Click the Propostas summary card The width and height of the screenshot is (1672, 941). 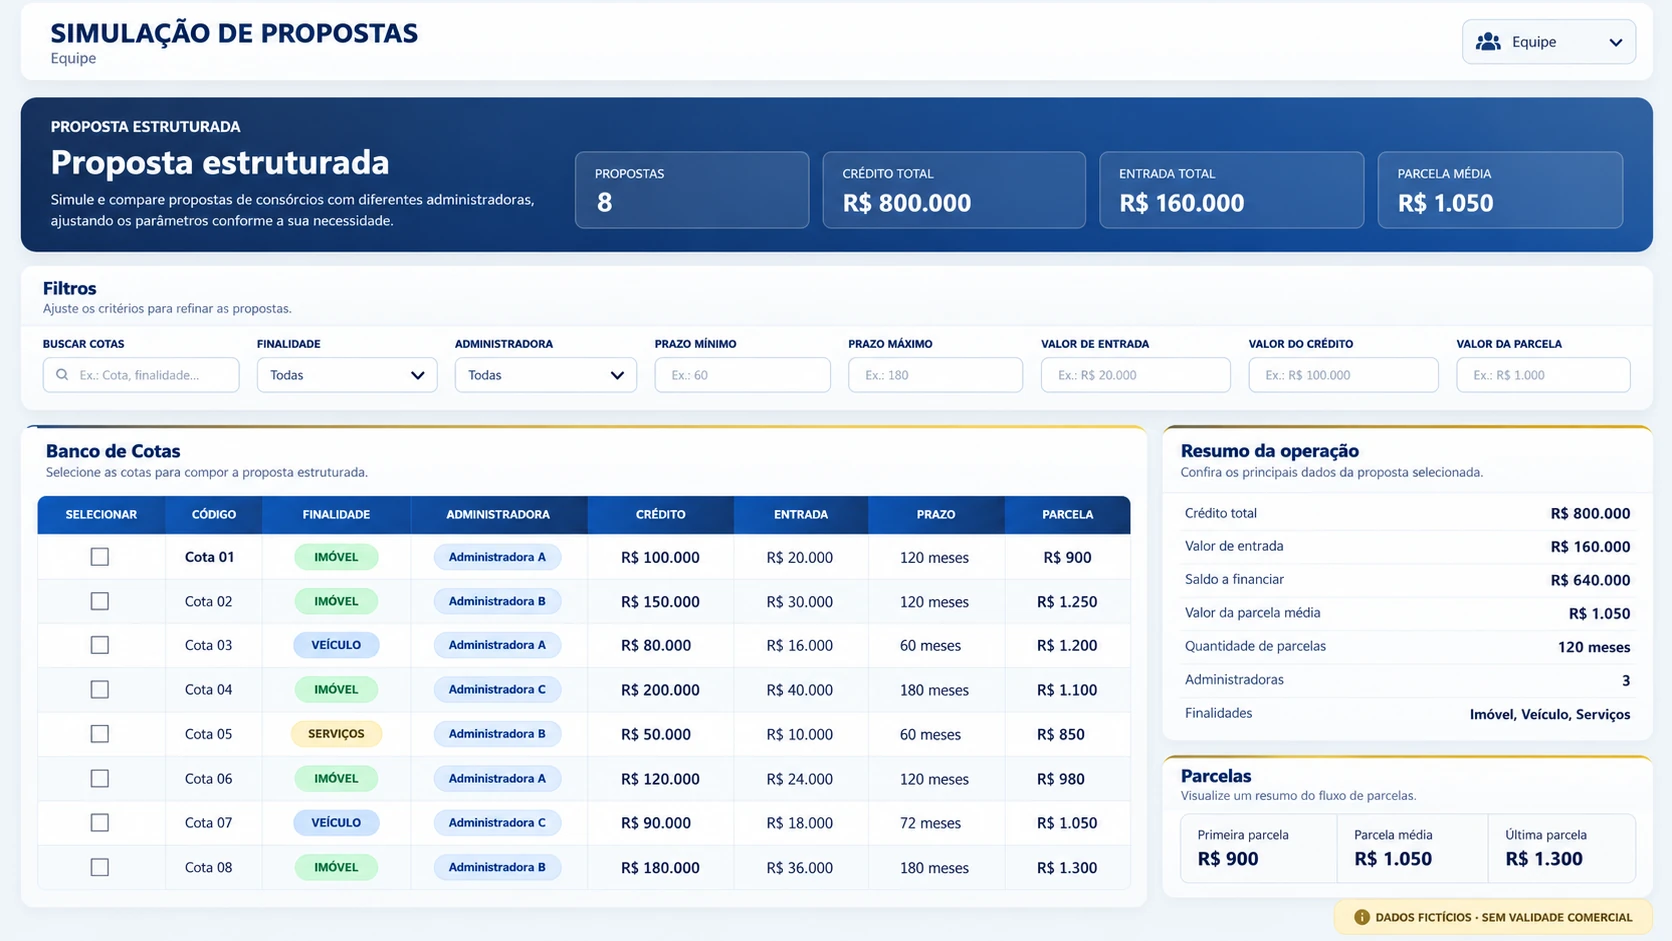point(692,190)
